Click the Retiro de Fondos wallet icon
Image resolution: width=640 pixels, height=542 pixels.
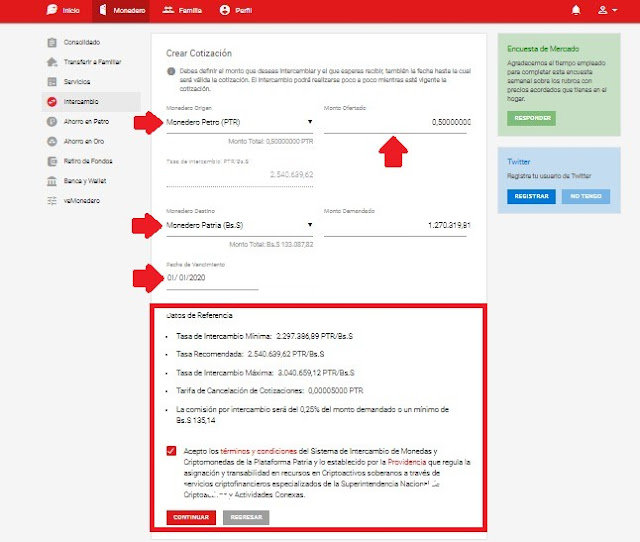pyautogui.click(x=52, y=161)
